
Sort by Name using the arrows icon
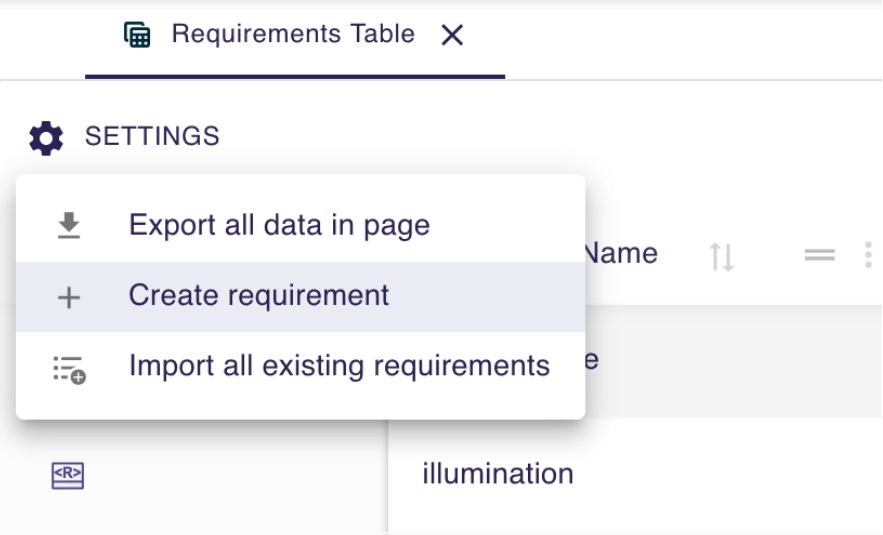[722, 257]
